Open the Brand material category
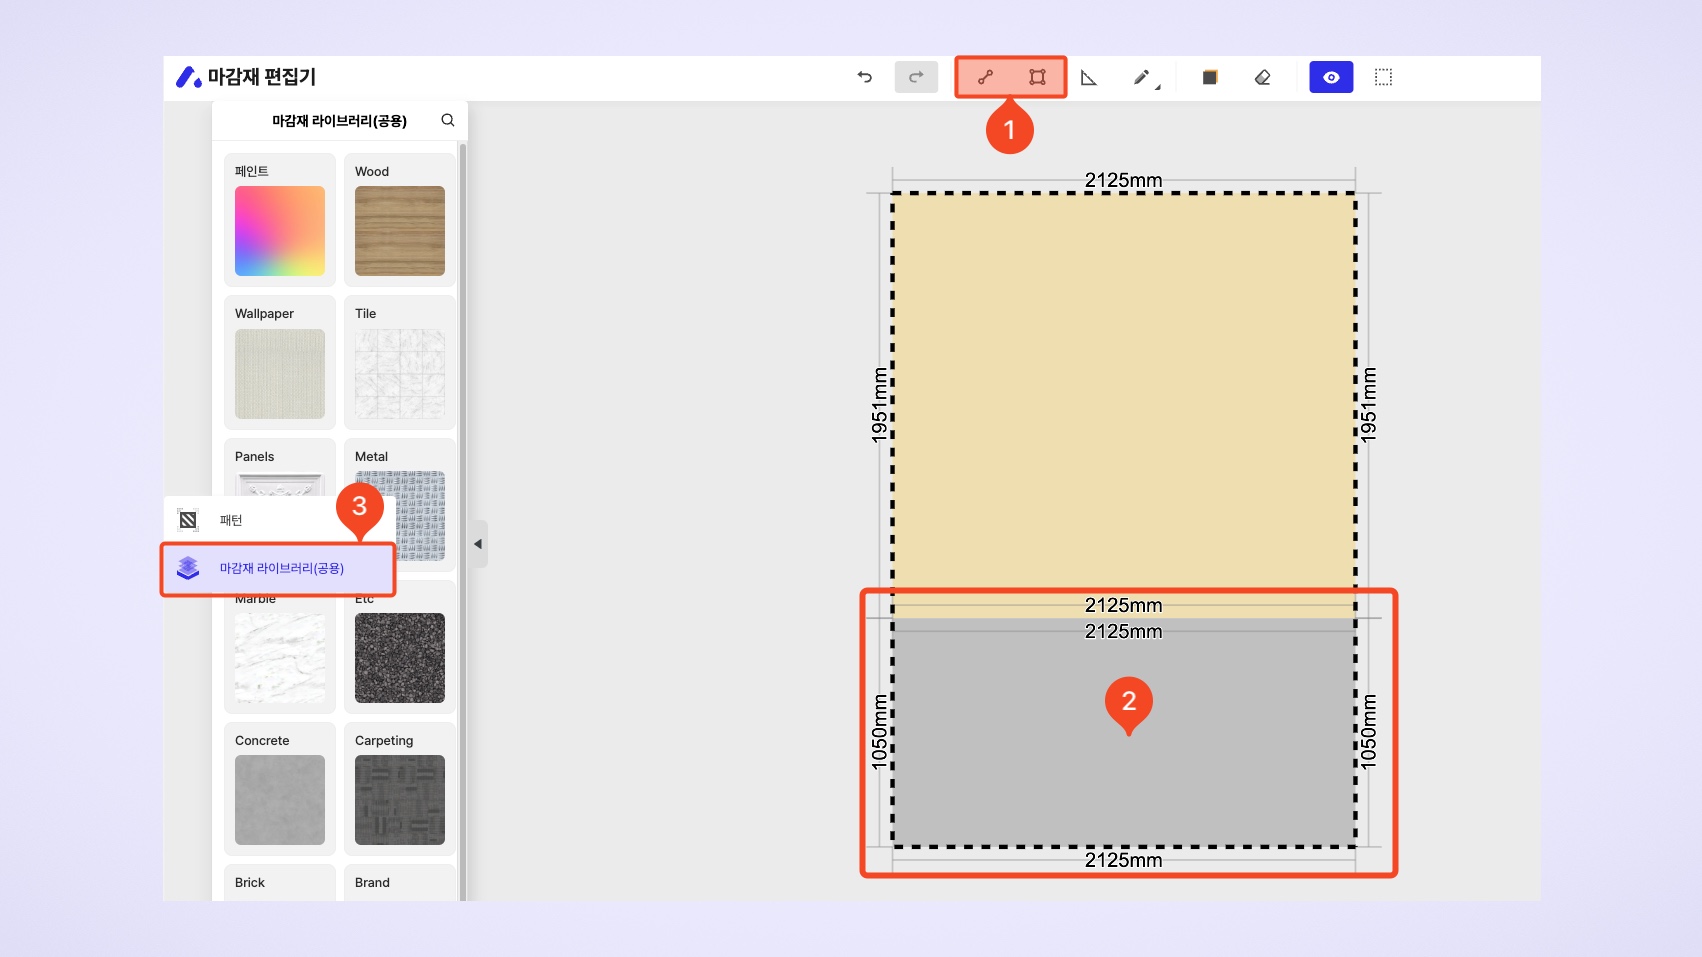Viewport: 1702px width, 957px height. click(400, 883)
